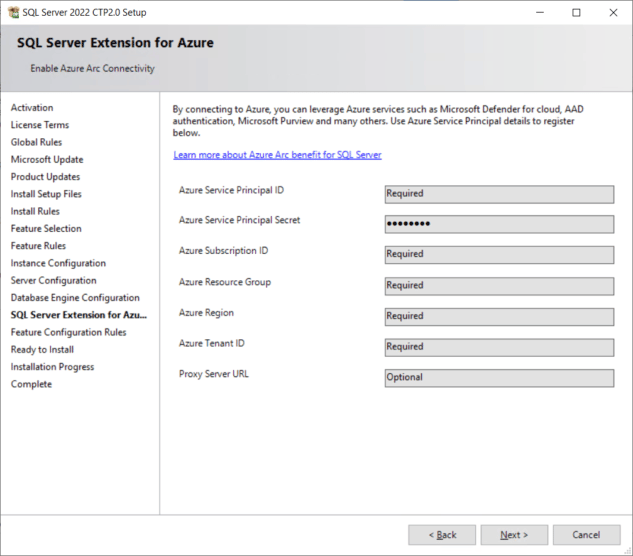
Task: Select the License Terms step
Action: coord(40,125)
